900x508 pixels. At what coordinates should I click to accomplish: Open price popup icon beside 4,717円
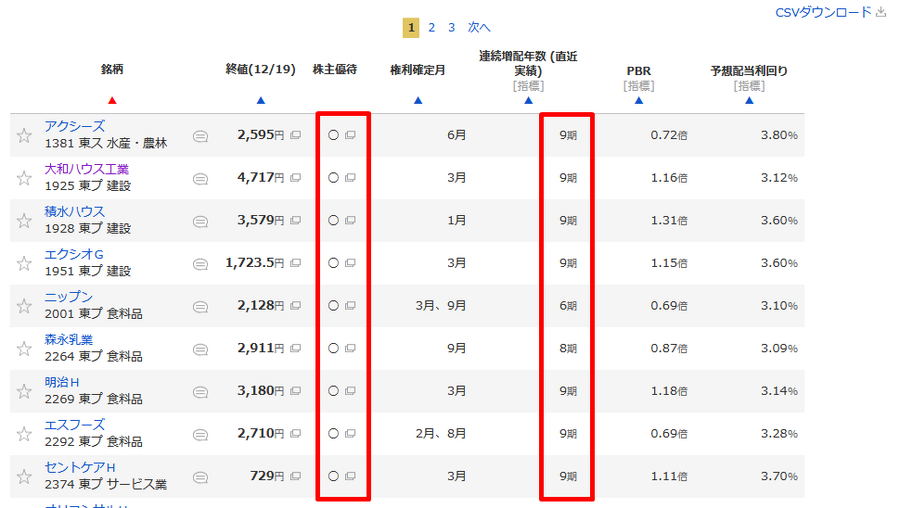pyautogui.click(x=296, y=178)
